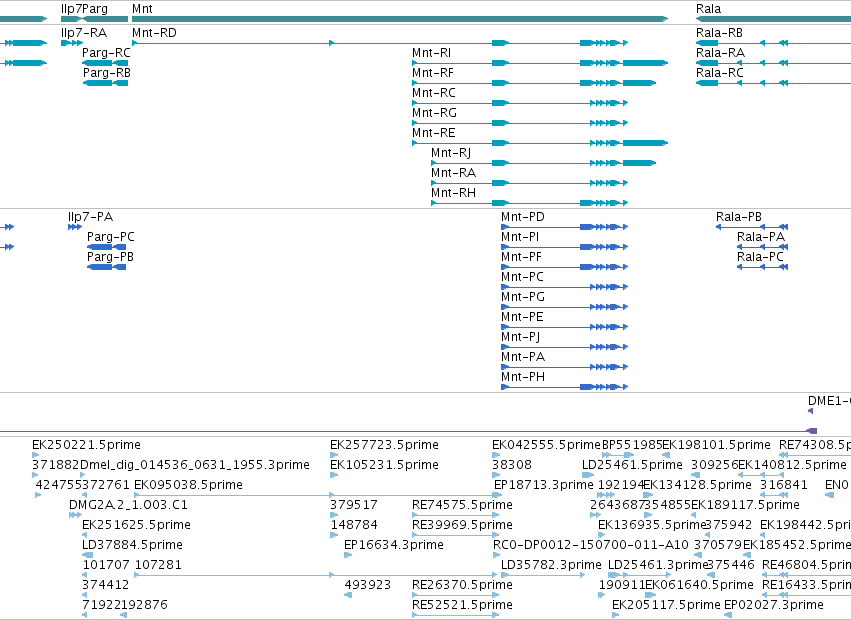The height and width of the screenshot is (620, 851).
Task: Click the Rala-PB protein label
Action: 739,217
